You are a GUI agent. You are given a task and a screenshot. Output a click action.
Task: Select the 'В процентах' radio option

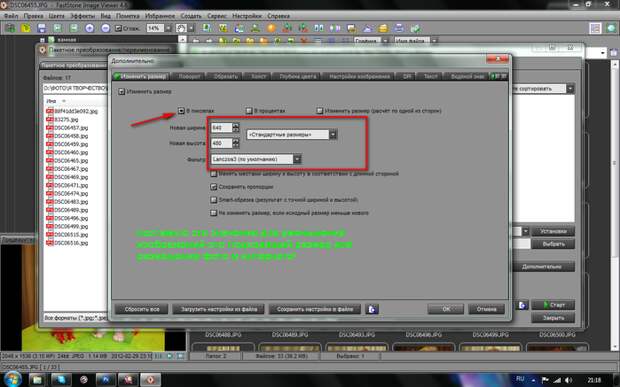coord(249,111)
